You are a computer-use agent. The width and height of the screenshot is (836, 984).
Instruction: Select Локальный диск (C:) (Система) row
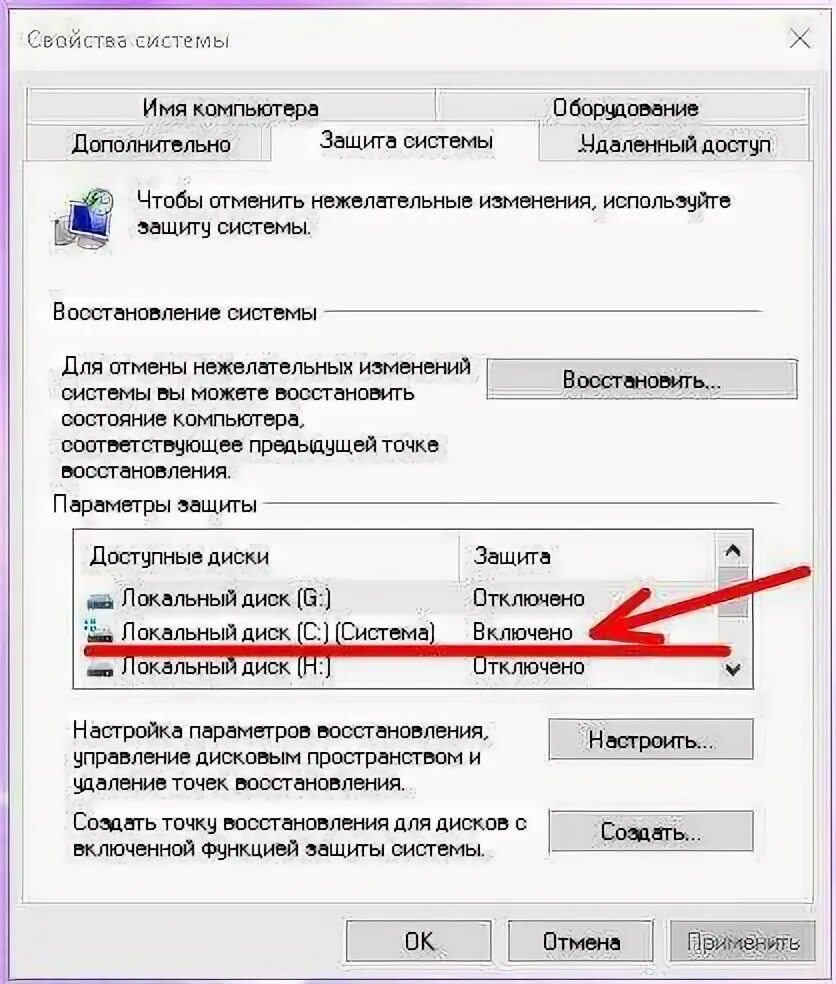(395, 631)
